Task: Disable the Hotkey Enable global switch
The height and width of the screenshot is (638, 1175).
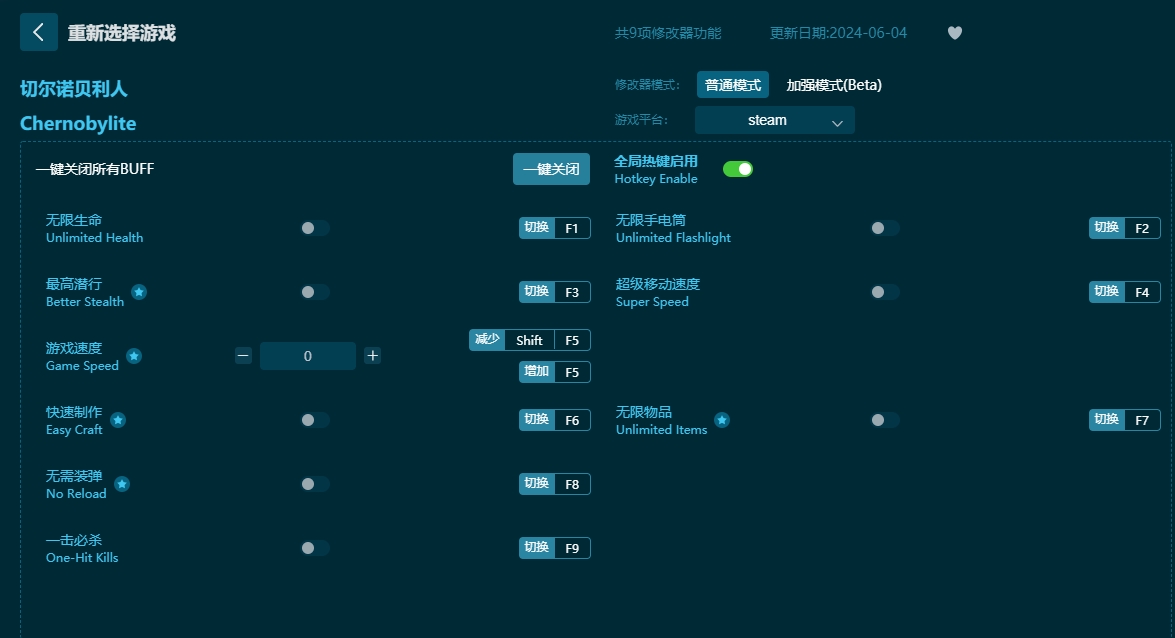Action: pos(738,168)
